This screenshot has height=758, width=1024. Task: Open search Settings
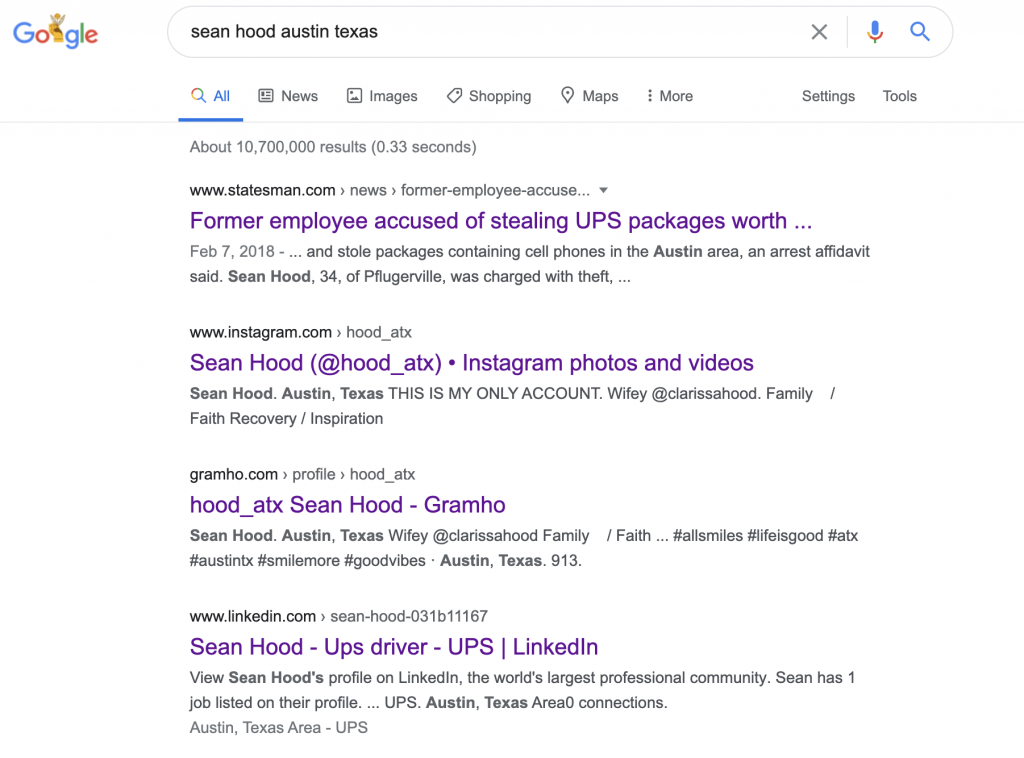[x=828, y=96]
